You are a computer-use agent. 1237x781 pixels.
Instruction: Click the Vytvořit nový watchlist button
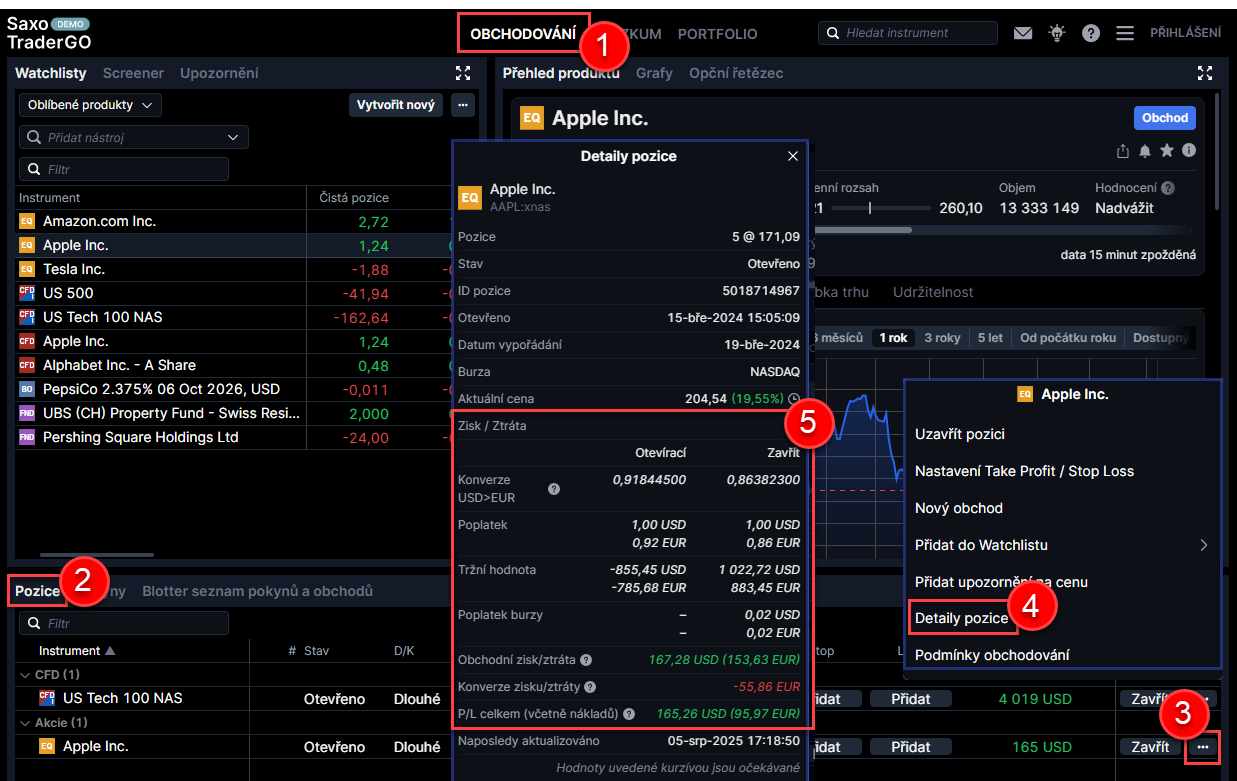point(396,104)
